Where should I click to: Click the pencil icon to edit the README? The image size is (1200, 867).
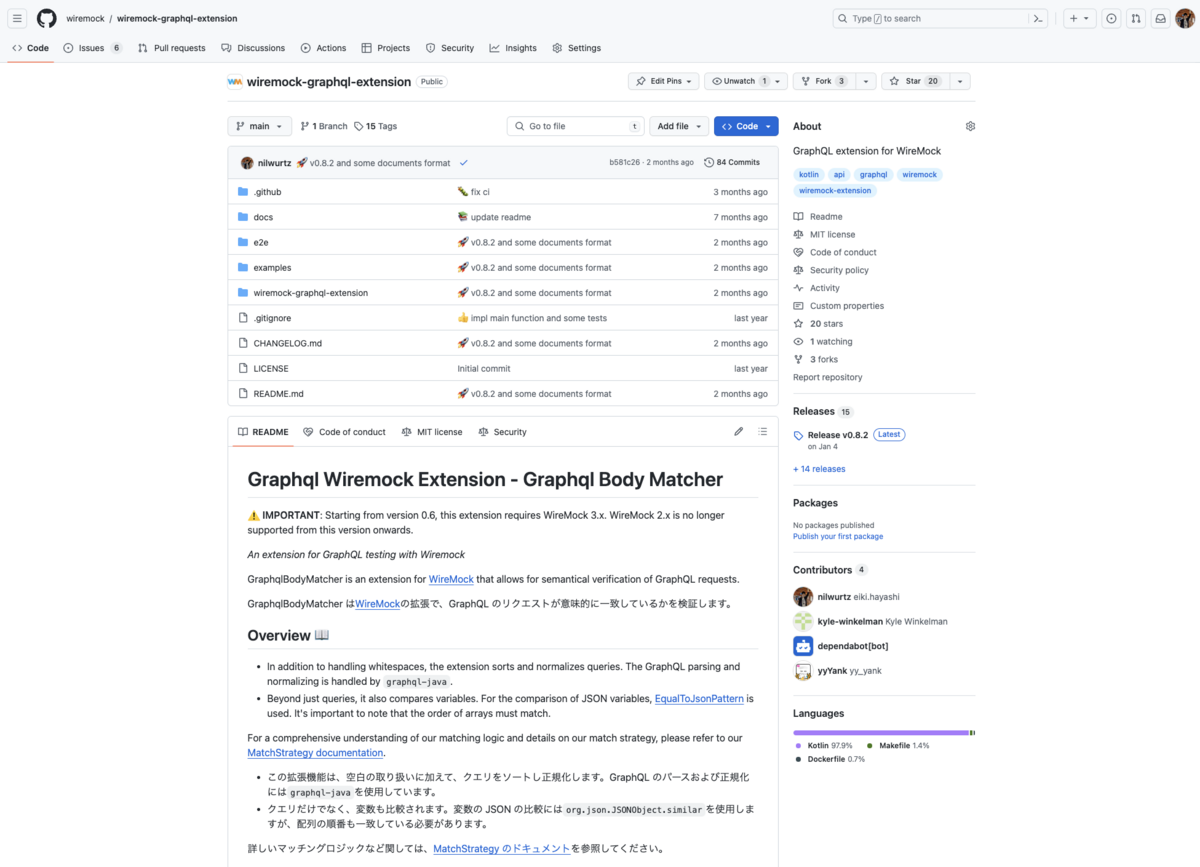[x=738, y=431]
